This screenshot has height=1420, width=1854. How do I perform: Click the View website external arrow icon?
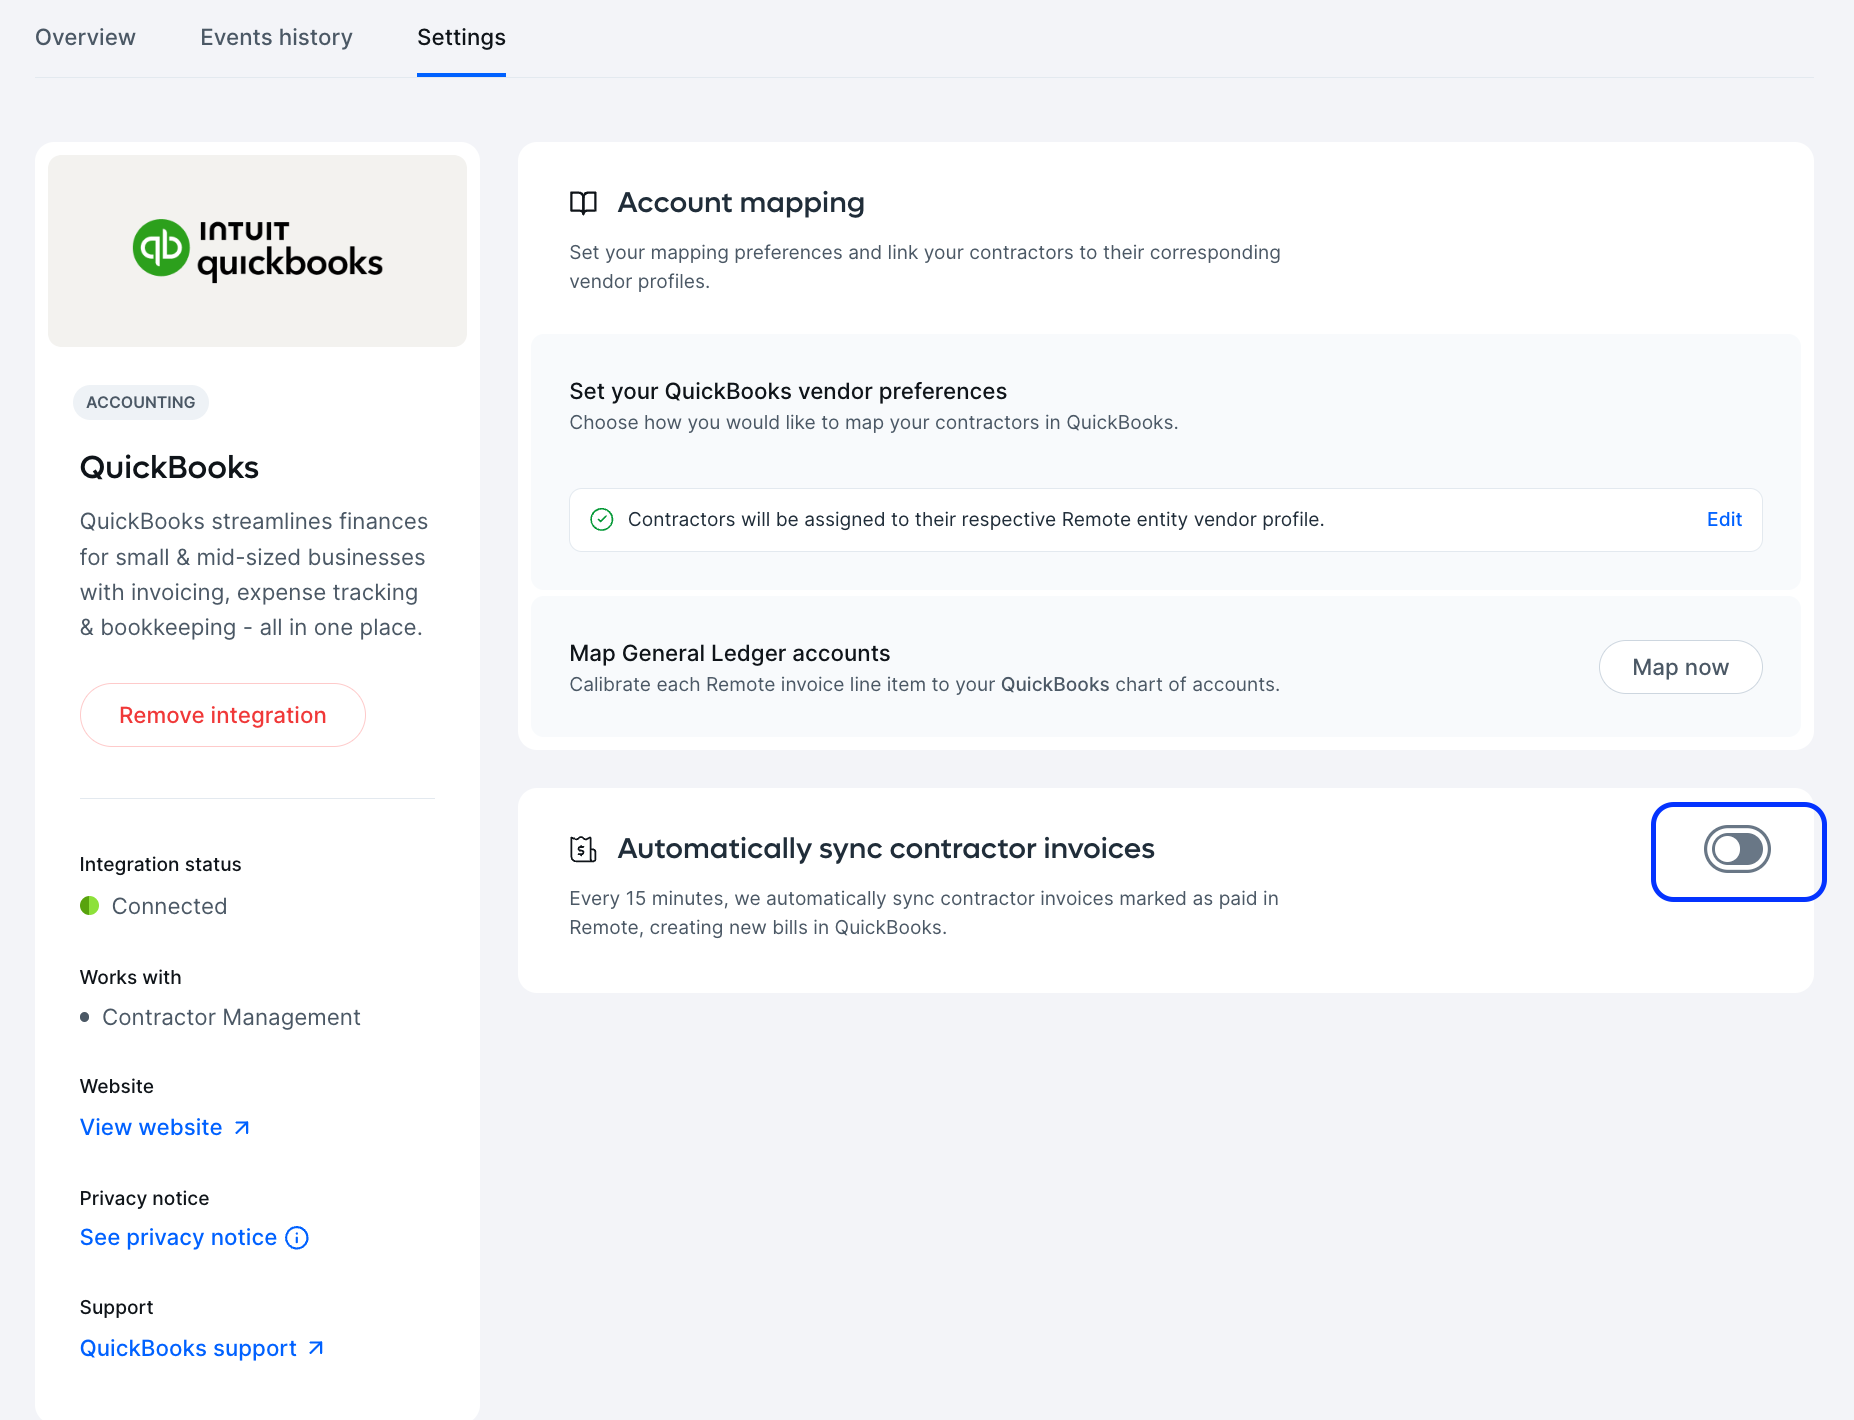[241, 1128]
